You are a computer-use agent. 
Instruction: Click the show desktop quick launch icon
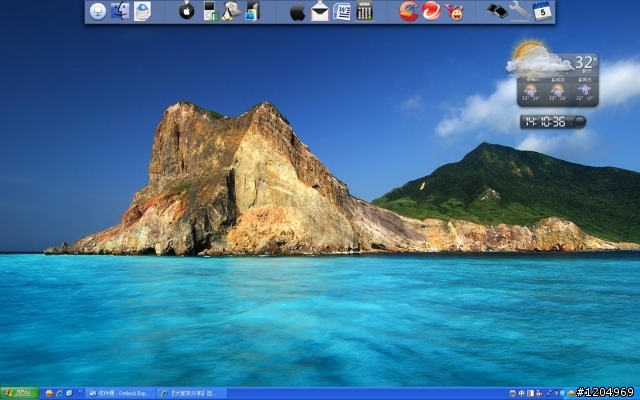69,393
